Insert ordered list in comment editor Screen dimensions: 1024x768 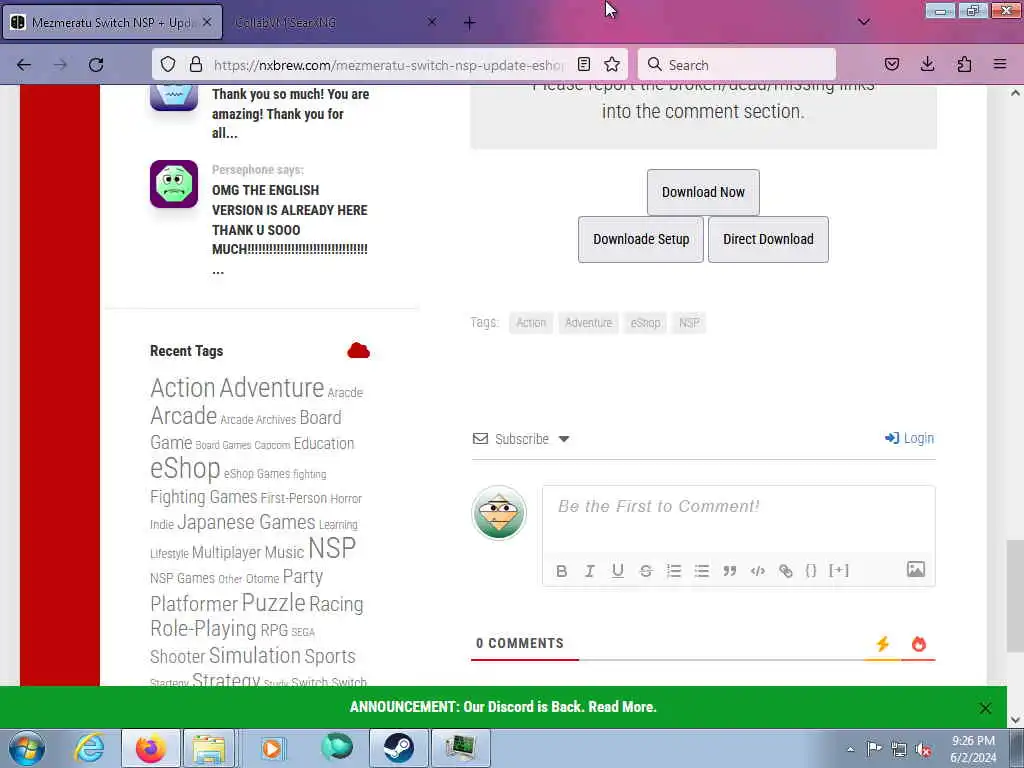[674, 571]
